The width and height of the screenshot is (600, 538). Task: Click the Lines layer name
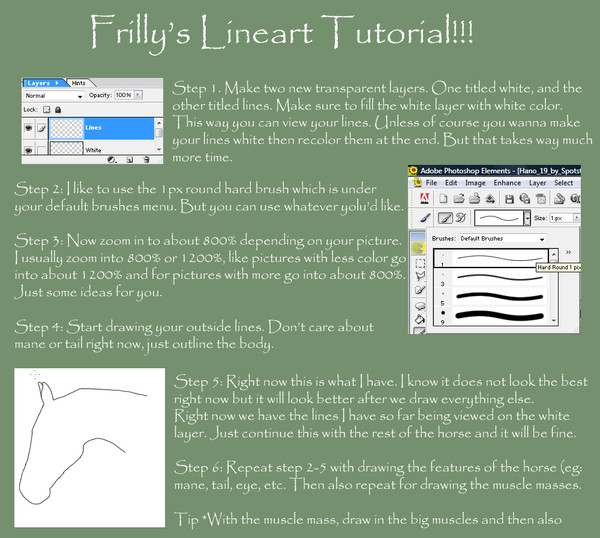93,128
